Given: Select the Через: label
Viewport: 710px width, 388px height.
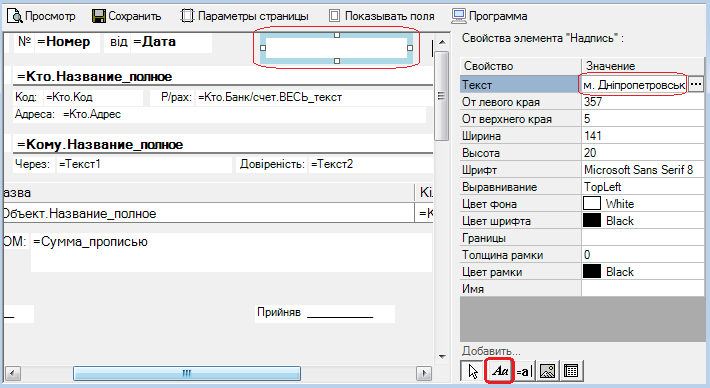Looking at the screenshot, I should (x=33, y=164).
